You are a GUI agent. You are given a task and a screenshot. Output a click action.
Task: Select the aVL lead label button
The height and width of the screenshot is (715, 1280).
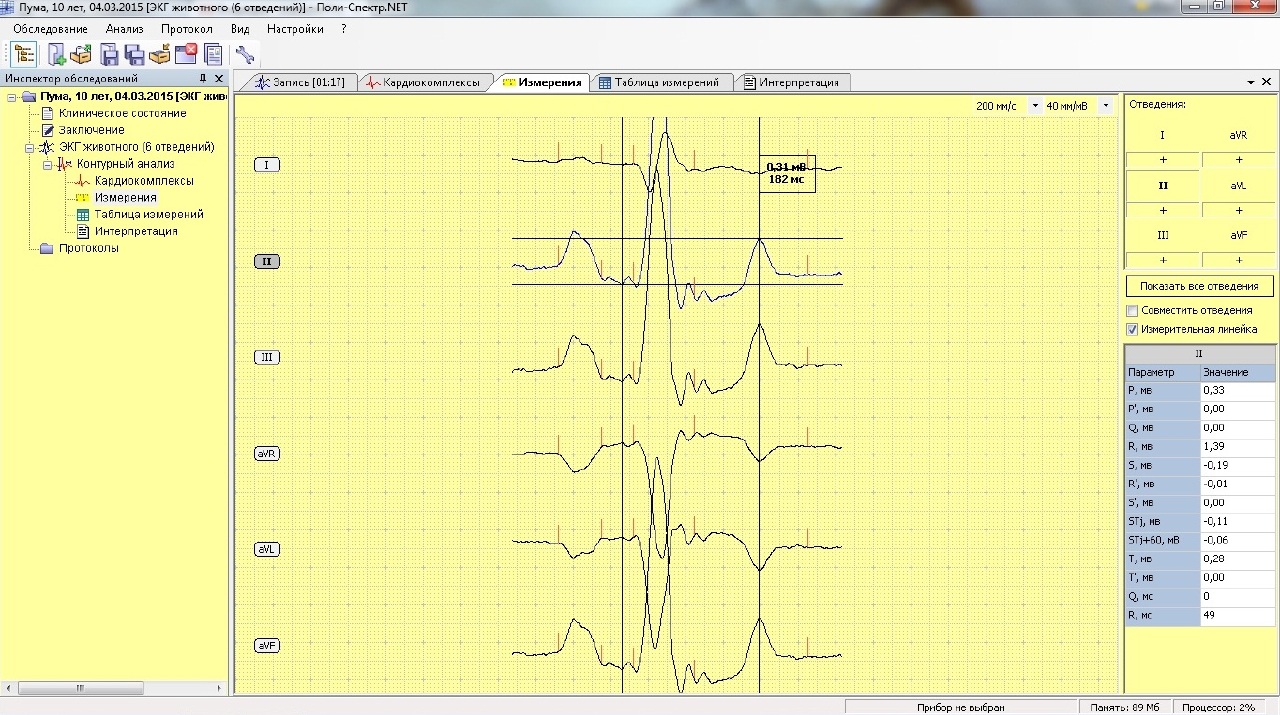click(267, 550)
